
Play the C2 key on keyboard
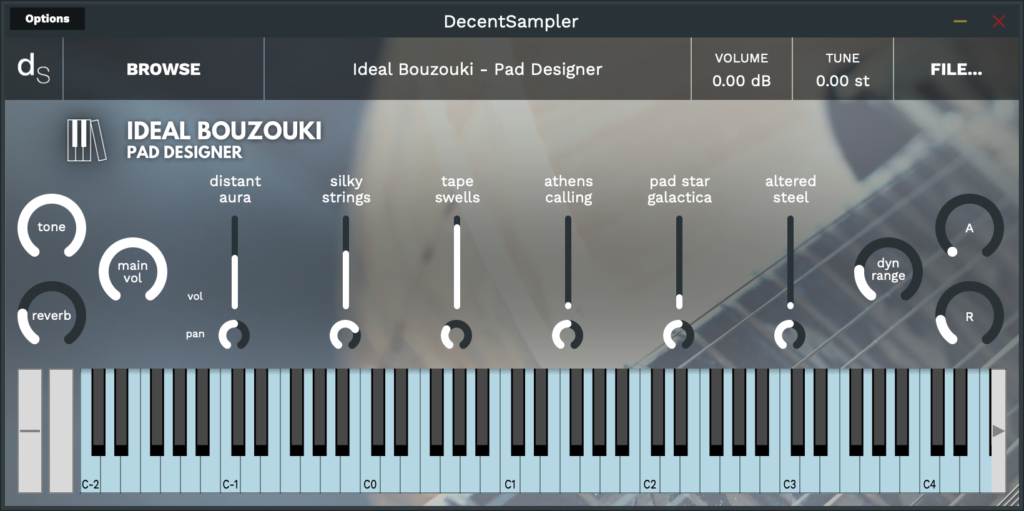[650, 476]
